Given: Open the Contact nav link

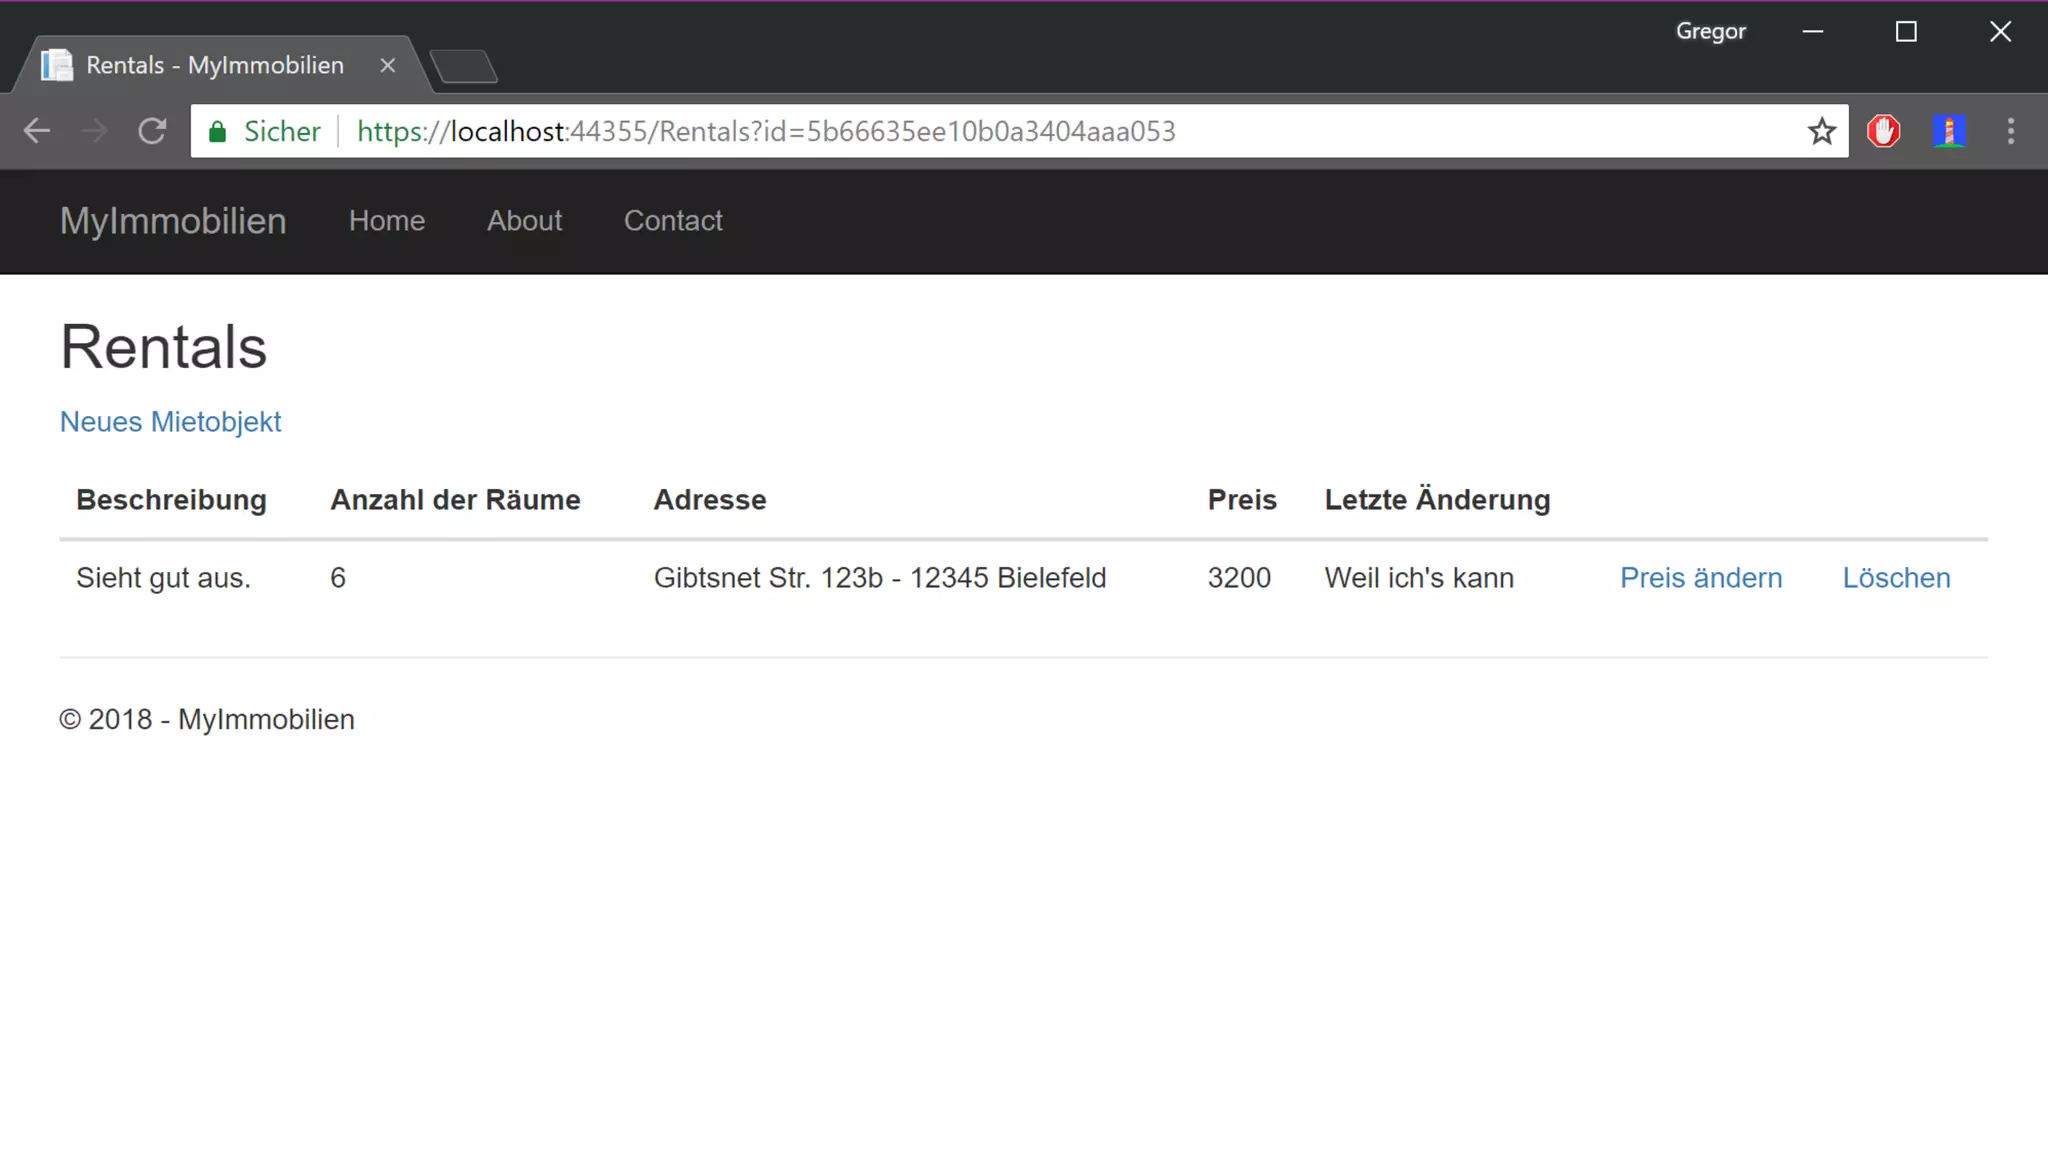Looking at the screenshot, I should click(673, 221).
